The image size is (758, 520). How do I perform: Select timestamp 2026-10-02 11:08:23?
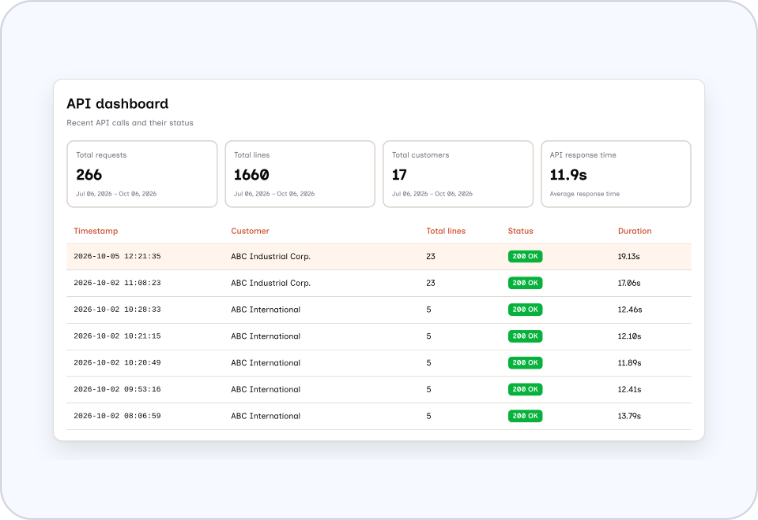(x=117, y=283)
